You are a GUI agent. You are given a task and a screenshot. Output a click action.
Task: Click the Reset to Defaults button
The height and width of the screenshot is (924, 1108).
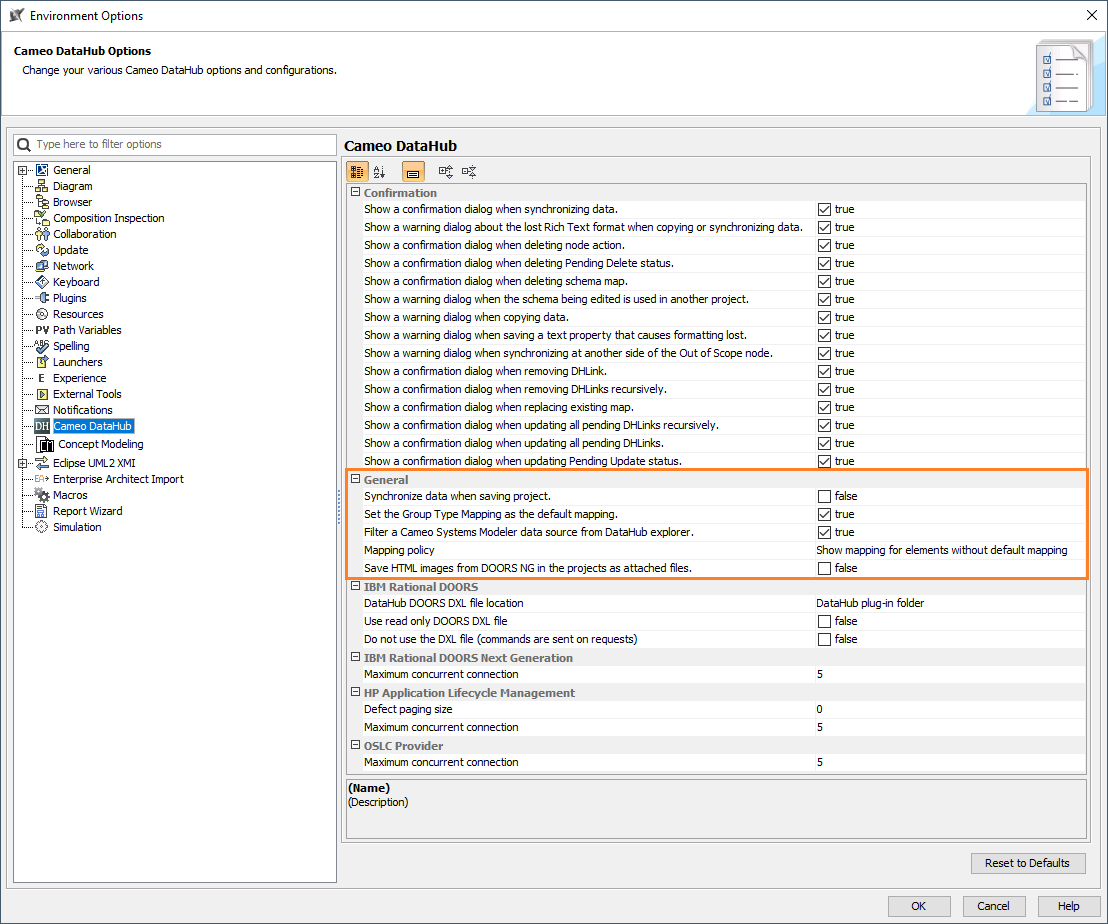[x=1028, y=863]
